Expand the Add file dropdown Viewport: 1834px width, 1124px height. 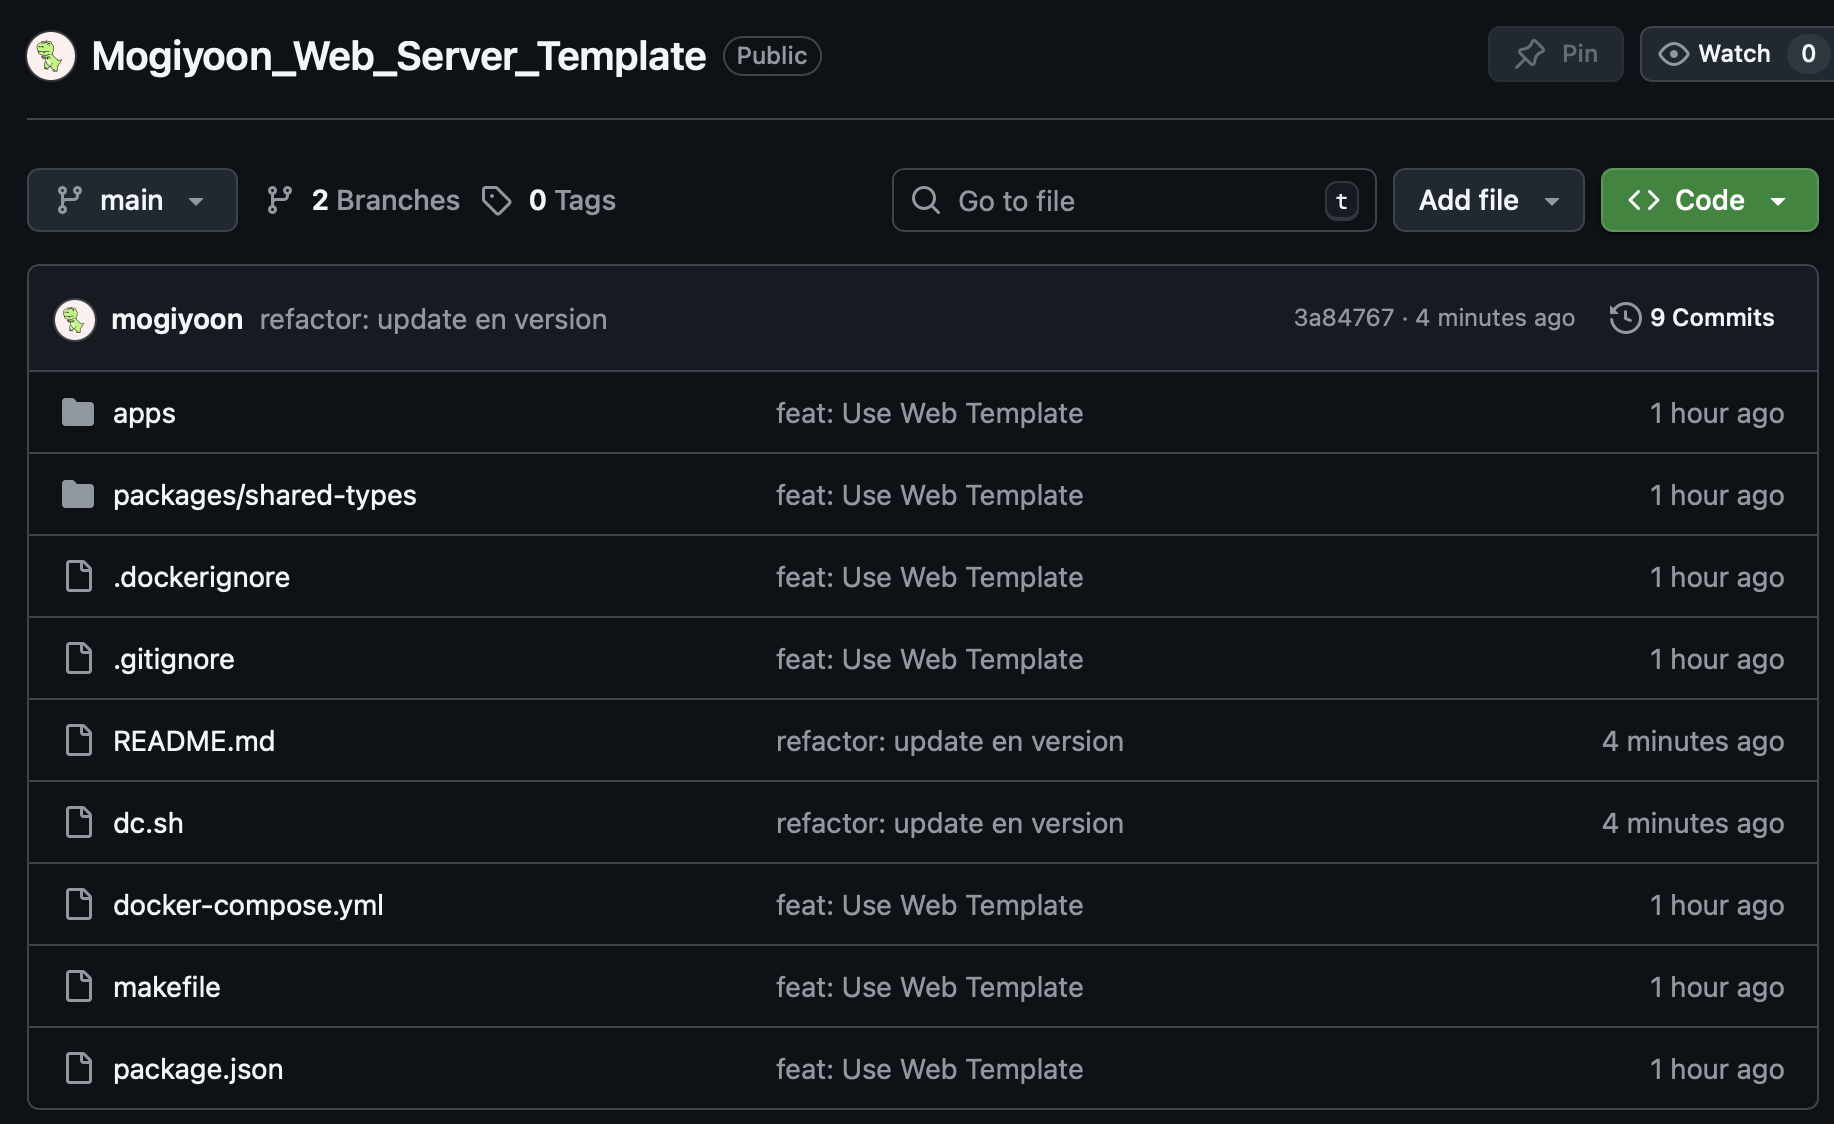[1488, 200]
